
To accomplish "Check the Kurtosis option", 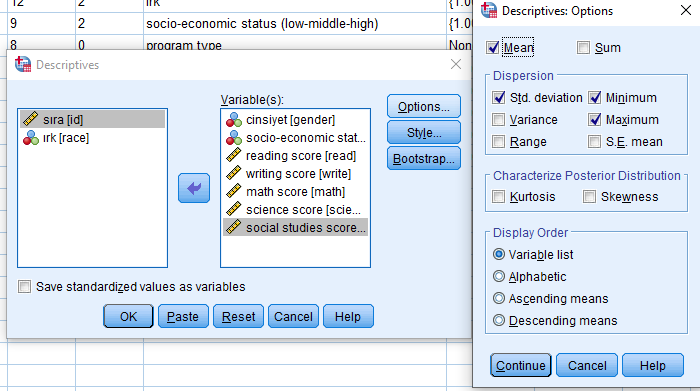I will 498,196.
